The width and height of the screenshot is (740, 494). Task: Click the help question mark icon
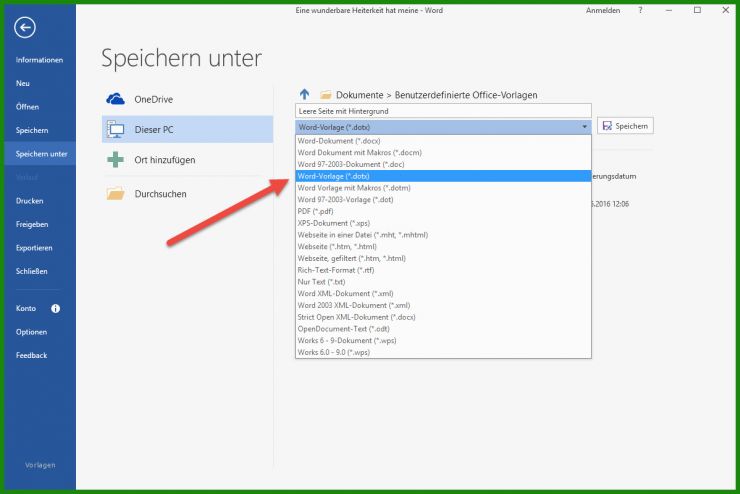pyautogui.click(x=640, y=10)
